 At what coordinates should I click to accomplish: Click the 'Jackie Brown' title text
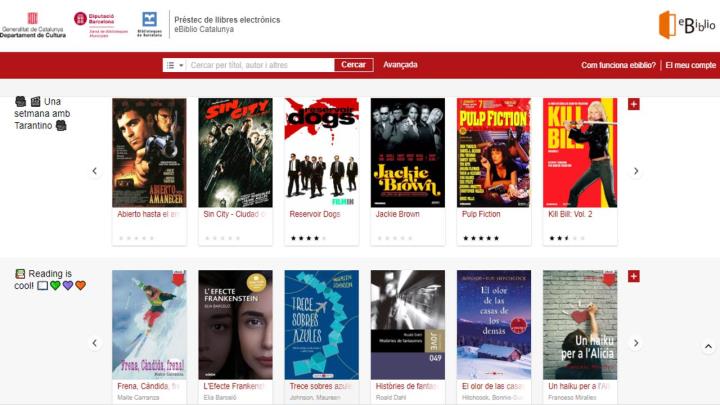click(397, 214)
